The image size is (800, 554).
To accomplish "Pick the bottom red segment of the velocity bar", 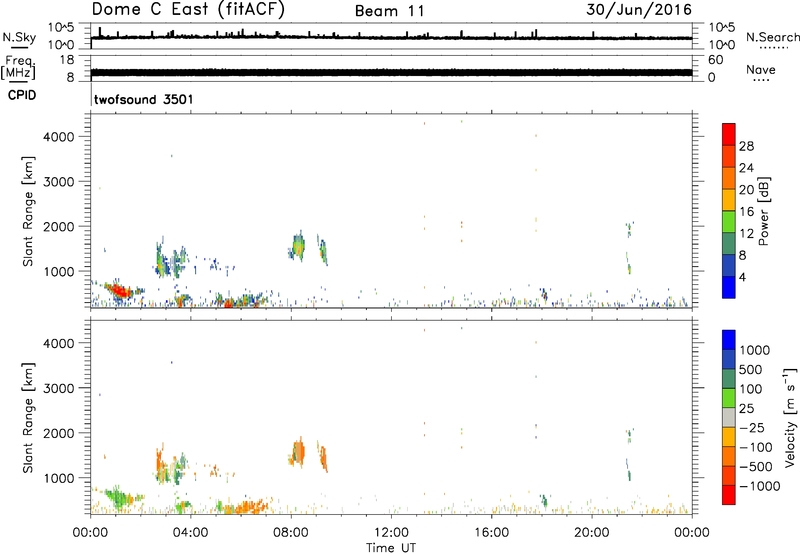I will click(729, 495).
